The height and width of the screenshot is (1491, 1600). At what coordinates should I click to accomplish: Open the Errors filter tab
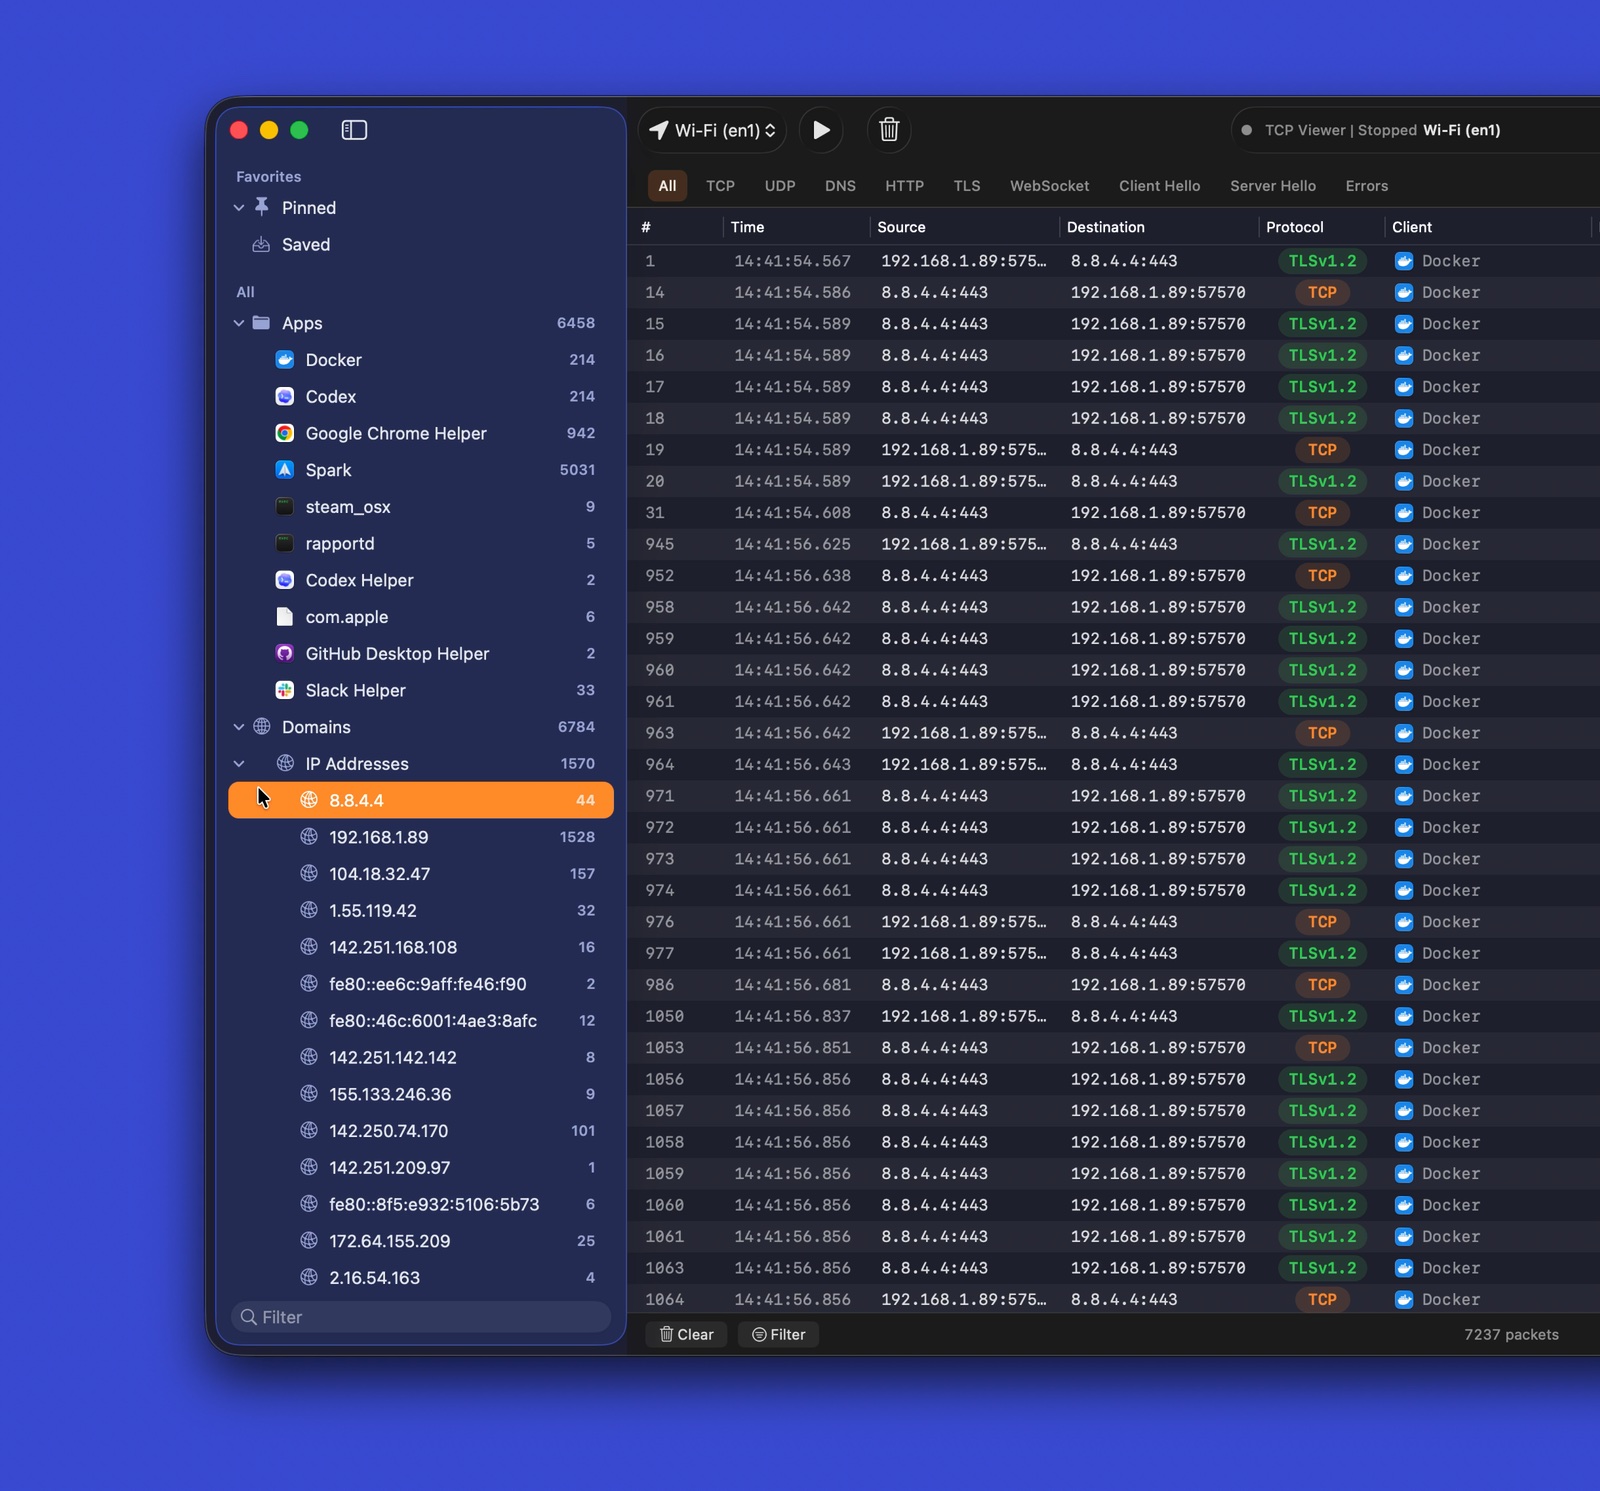pos(1366,186)
